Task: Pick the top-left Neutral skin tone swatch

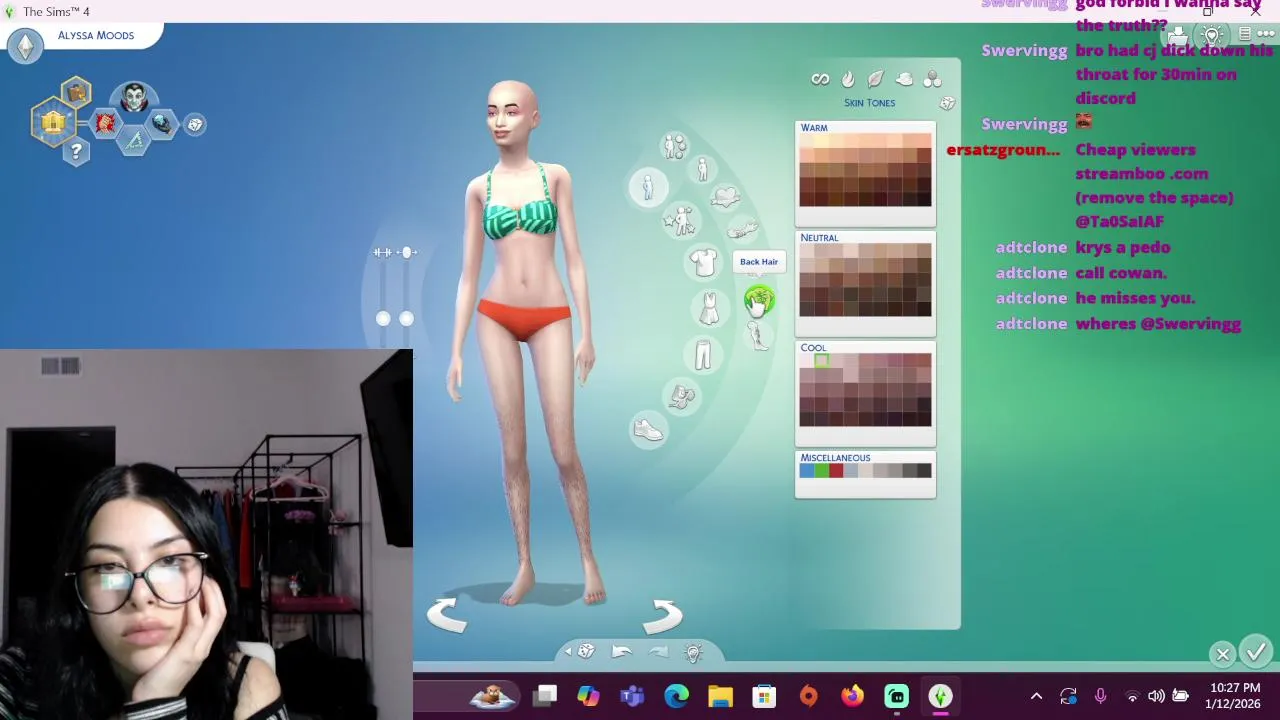Action: point(807,250)
